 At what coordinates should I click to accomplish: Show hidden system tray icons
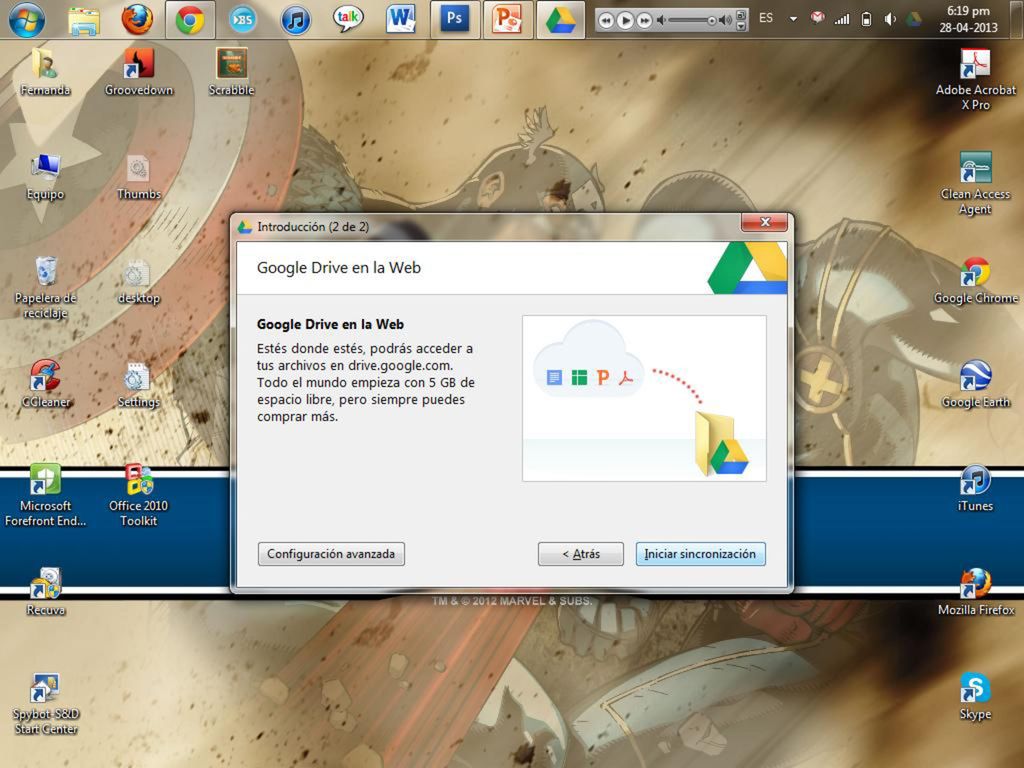(793, 19)
